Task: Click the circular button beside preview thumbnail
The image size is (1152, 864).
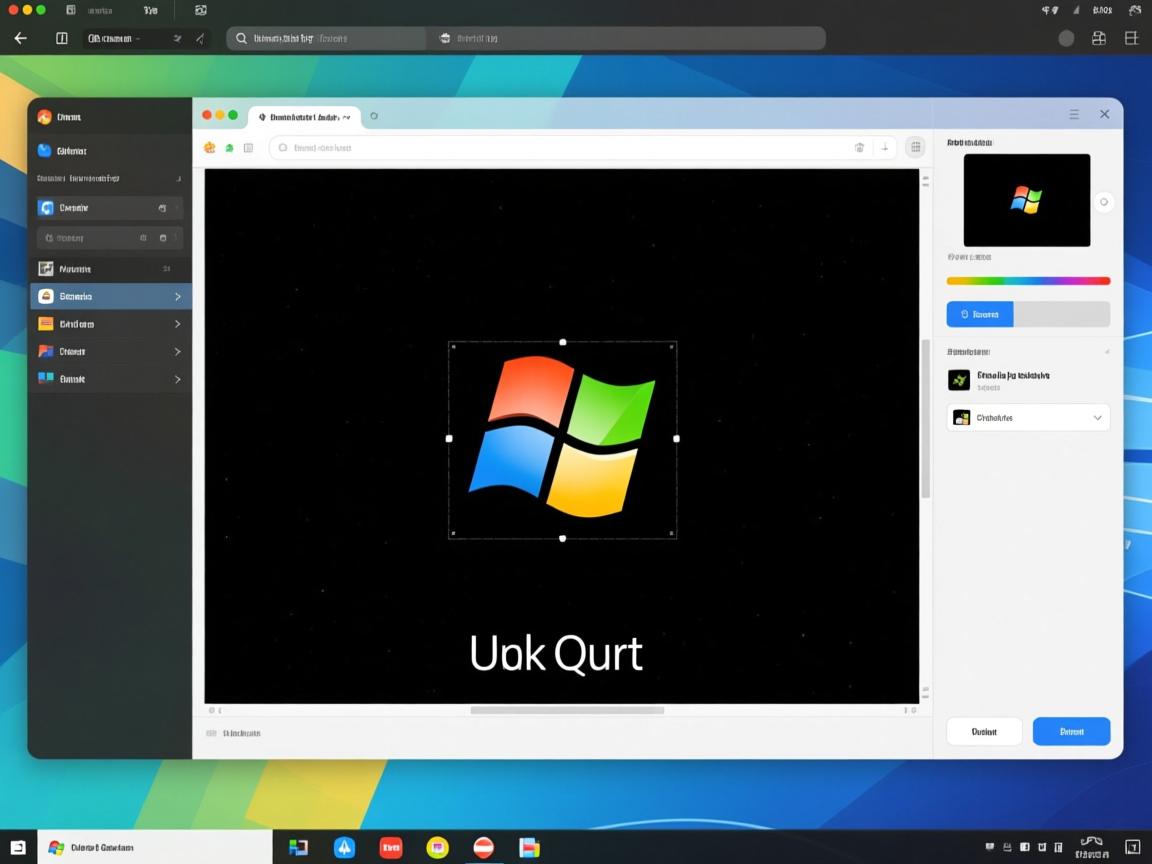Action: pos(1104,202)
